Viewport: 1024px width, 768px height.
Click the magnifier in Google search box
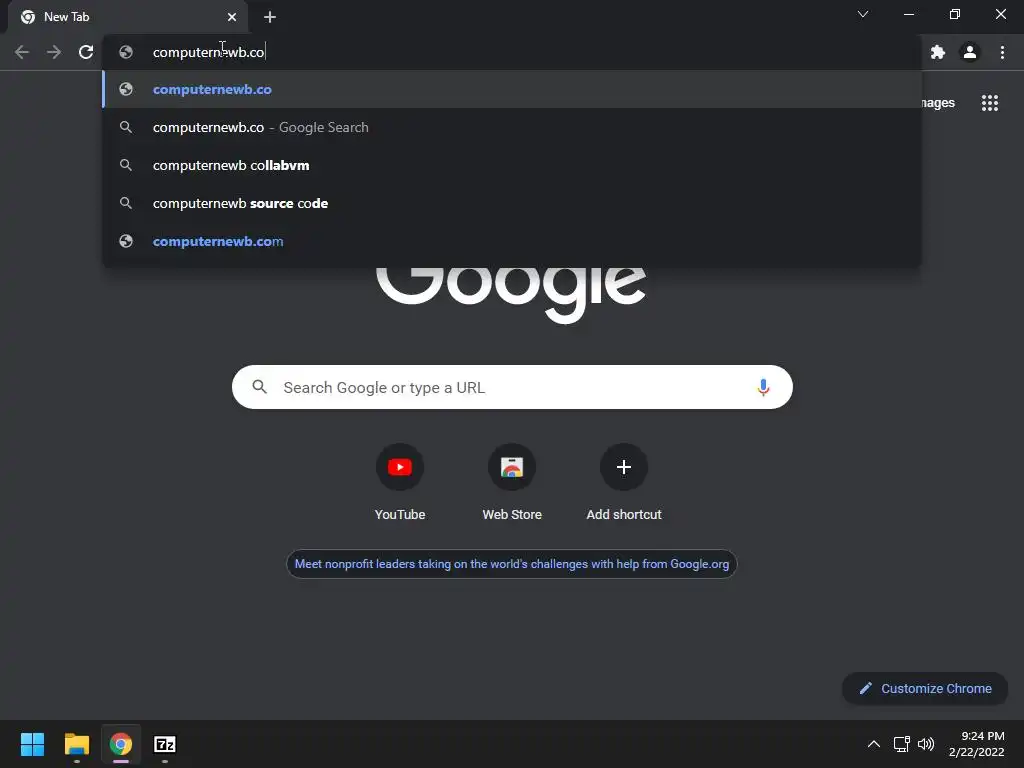(259, 387)
